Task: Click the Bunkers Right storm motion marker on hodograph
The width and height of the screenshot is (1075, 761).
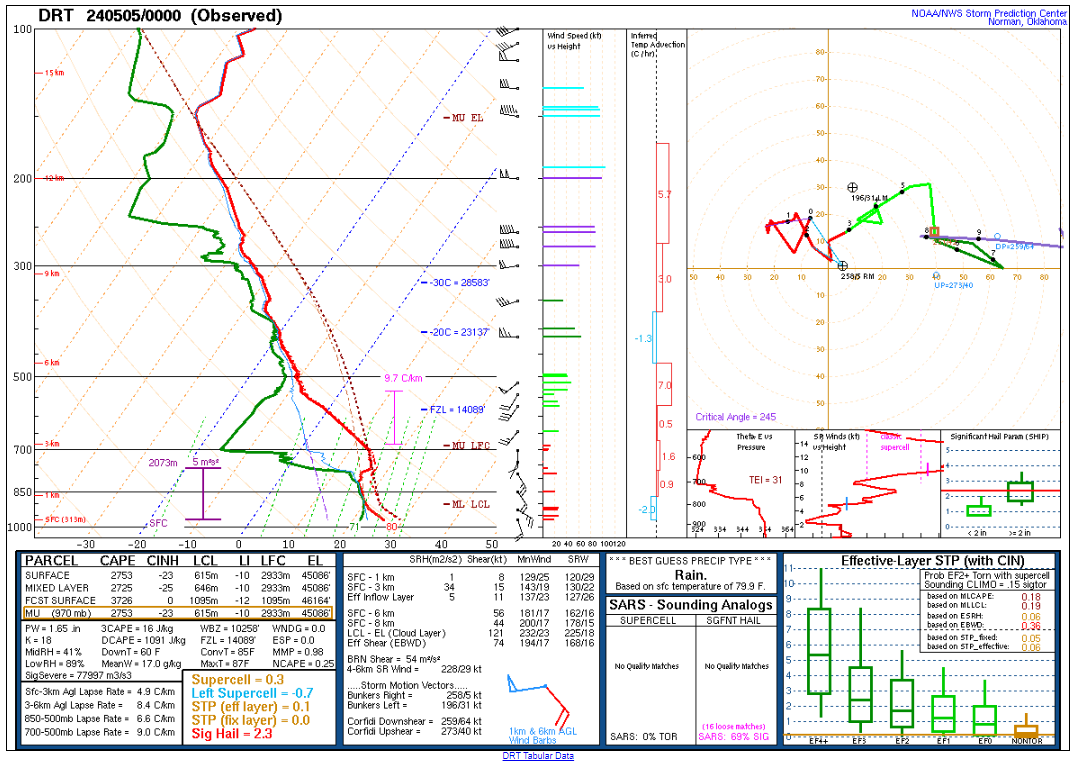Action: click(842, 265)
